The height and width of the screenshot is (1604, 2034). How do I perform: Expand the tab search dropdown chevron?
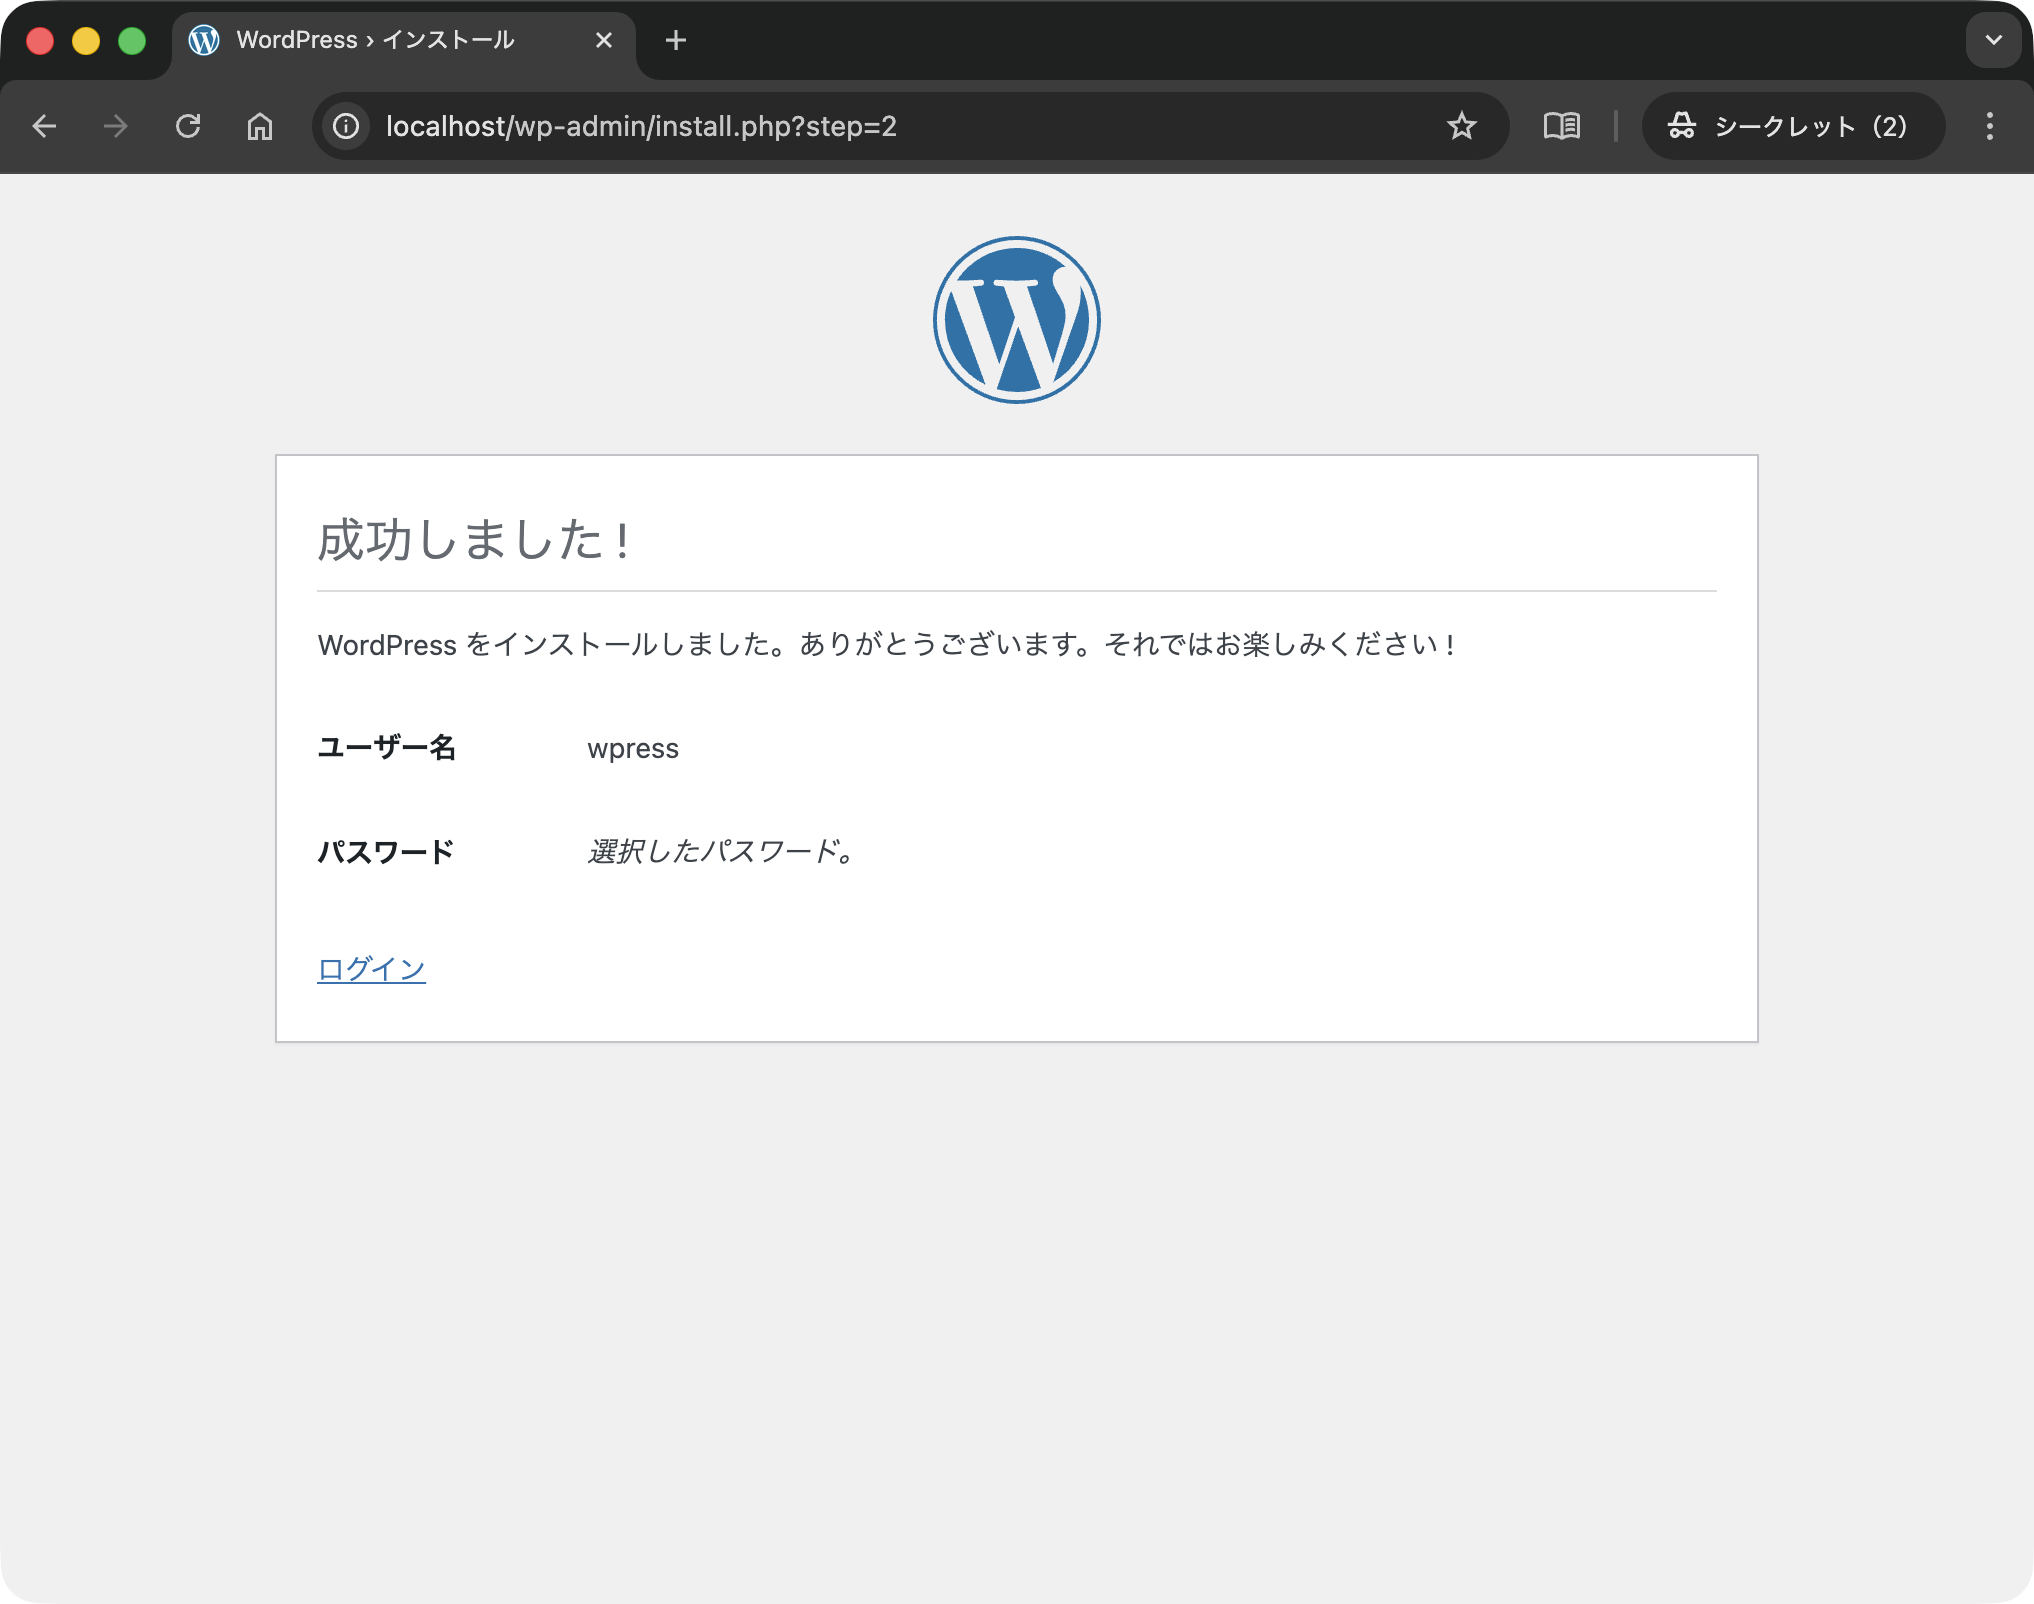click(x=1993, y=40)
